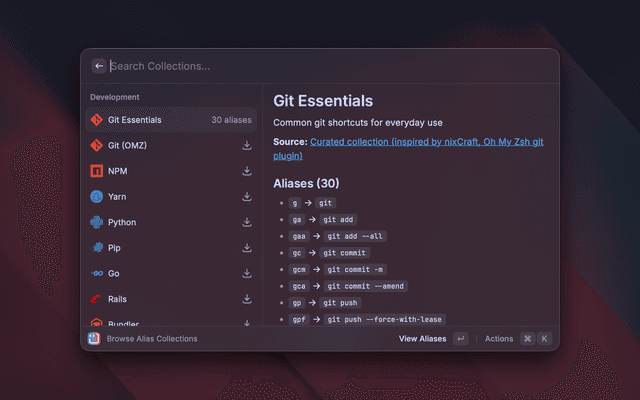The height and width of the screenshot is (400, 640).
Task: Open the Curated collection source link
Action: 426,142
